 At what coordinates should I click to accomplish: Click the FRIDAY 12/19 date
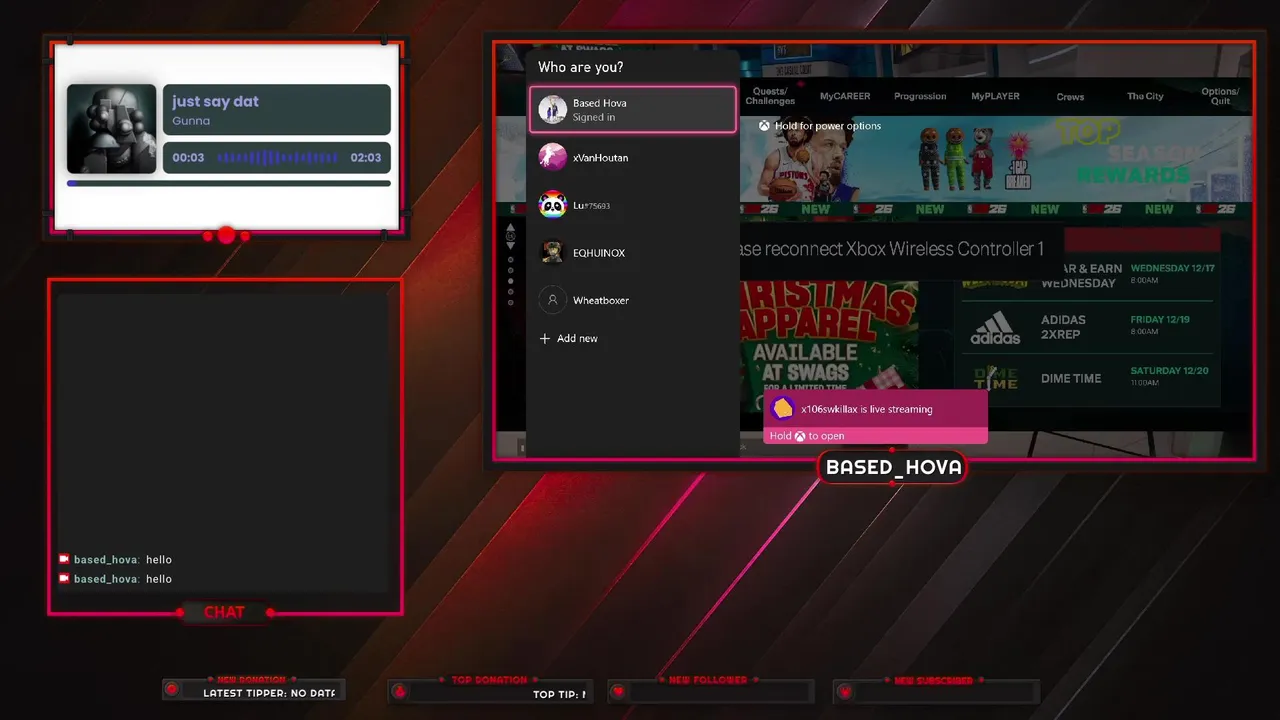pos(1160,320)
